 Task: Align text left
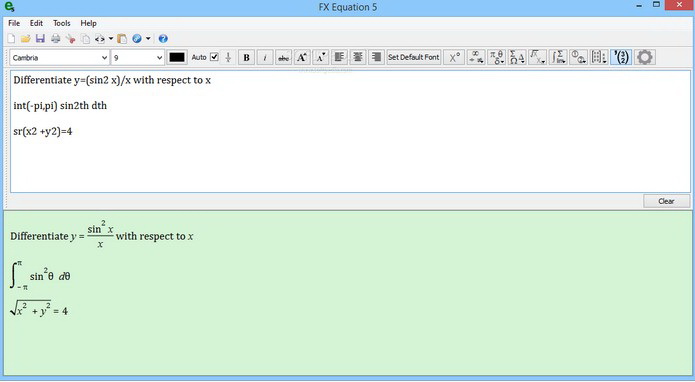(x=340, y=58)
